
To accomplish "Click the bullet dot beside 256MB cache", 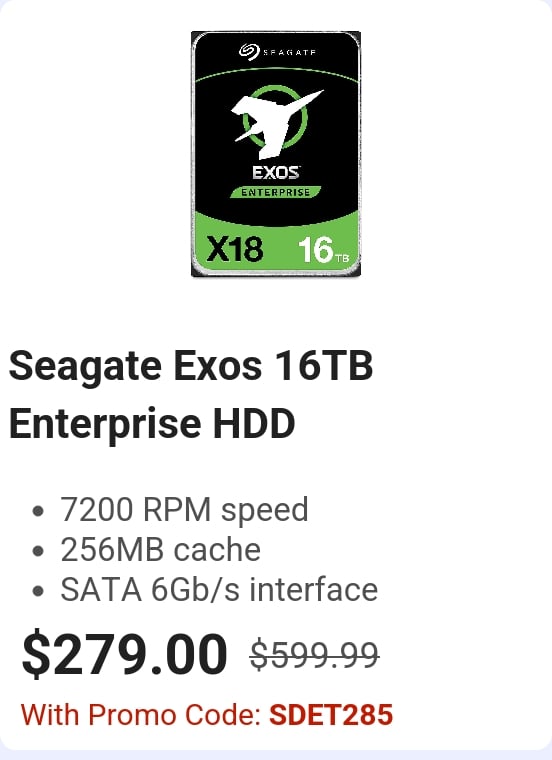I will click(x=38, y=551).
